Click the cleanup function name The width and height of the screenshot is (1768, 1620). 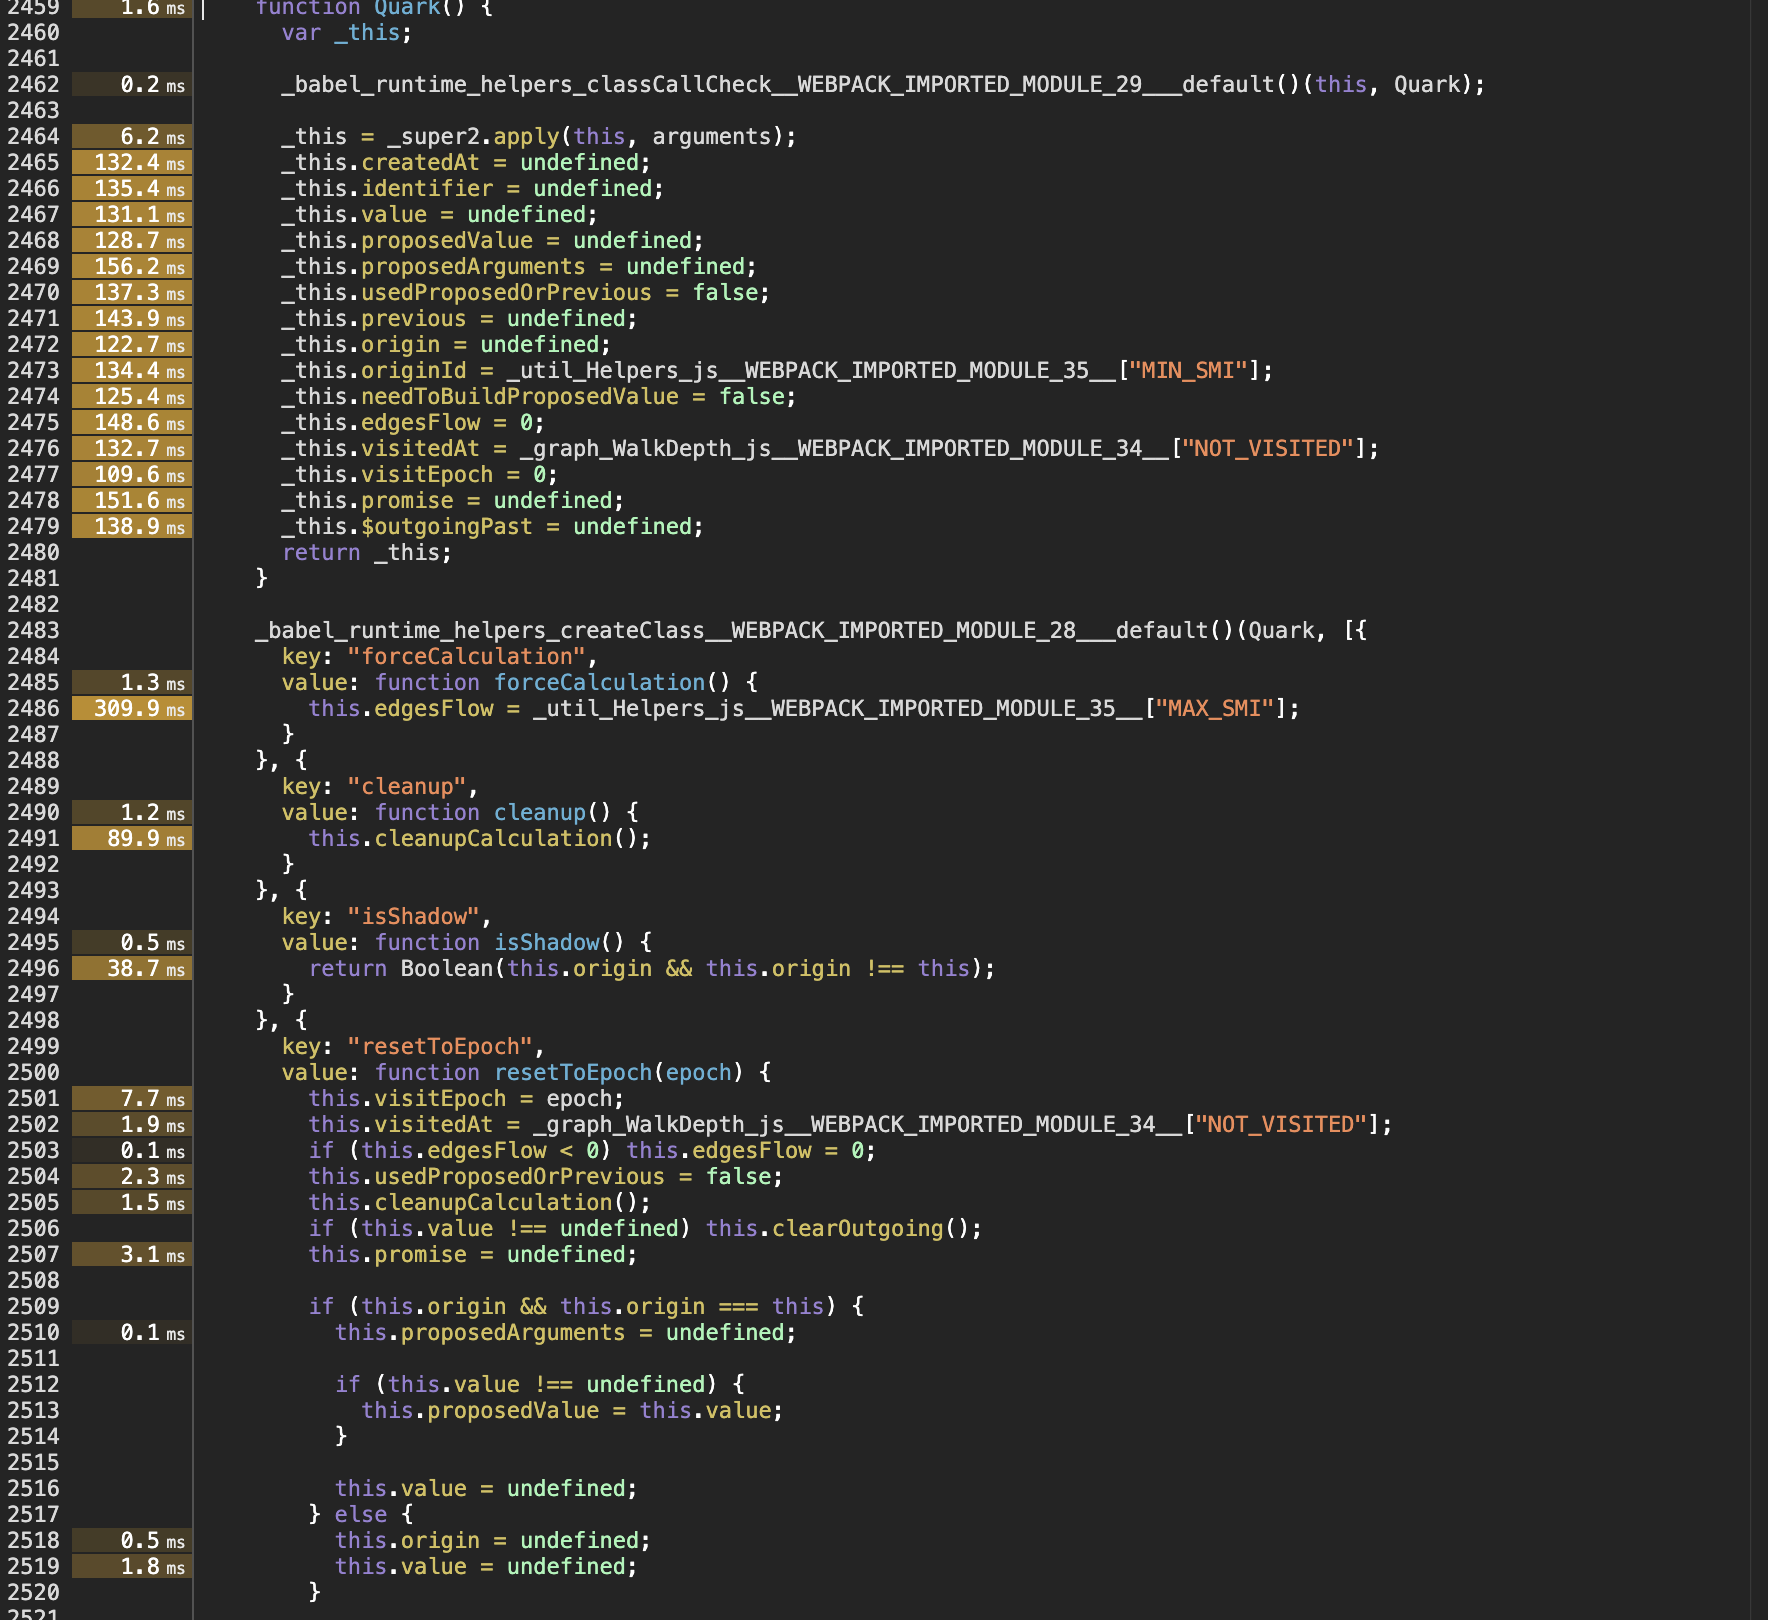[538, 812]
